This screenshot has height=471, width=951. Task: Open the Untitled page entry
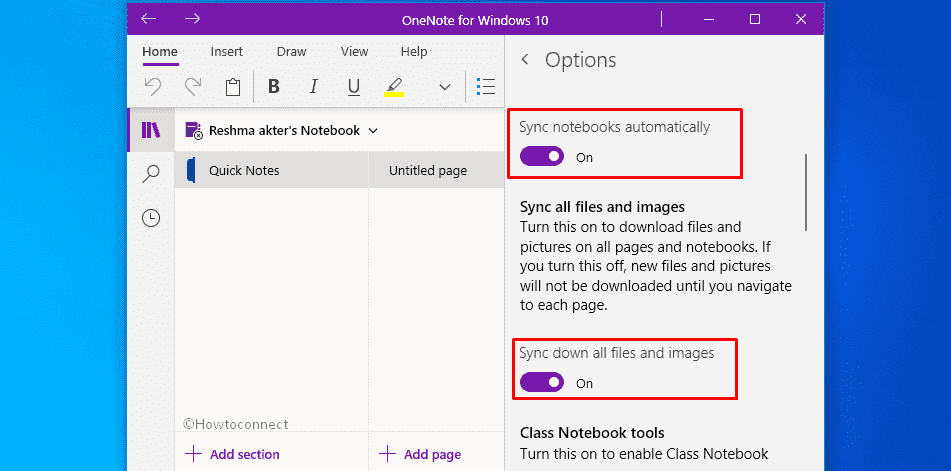click(x=437, y=170)
